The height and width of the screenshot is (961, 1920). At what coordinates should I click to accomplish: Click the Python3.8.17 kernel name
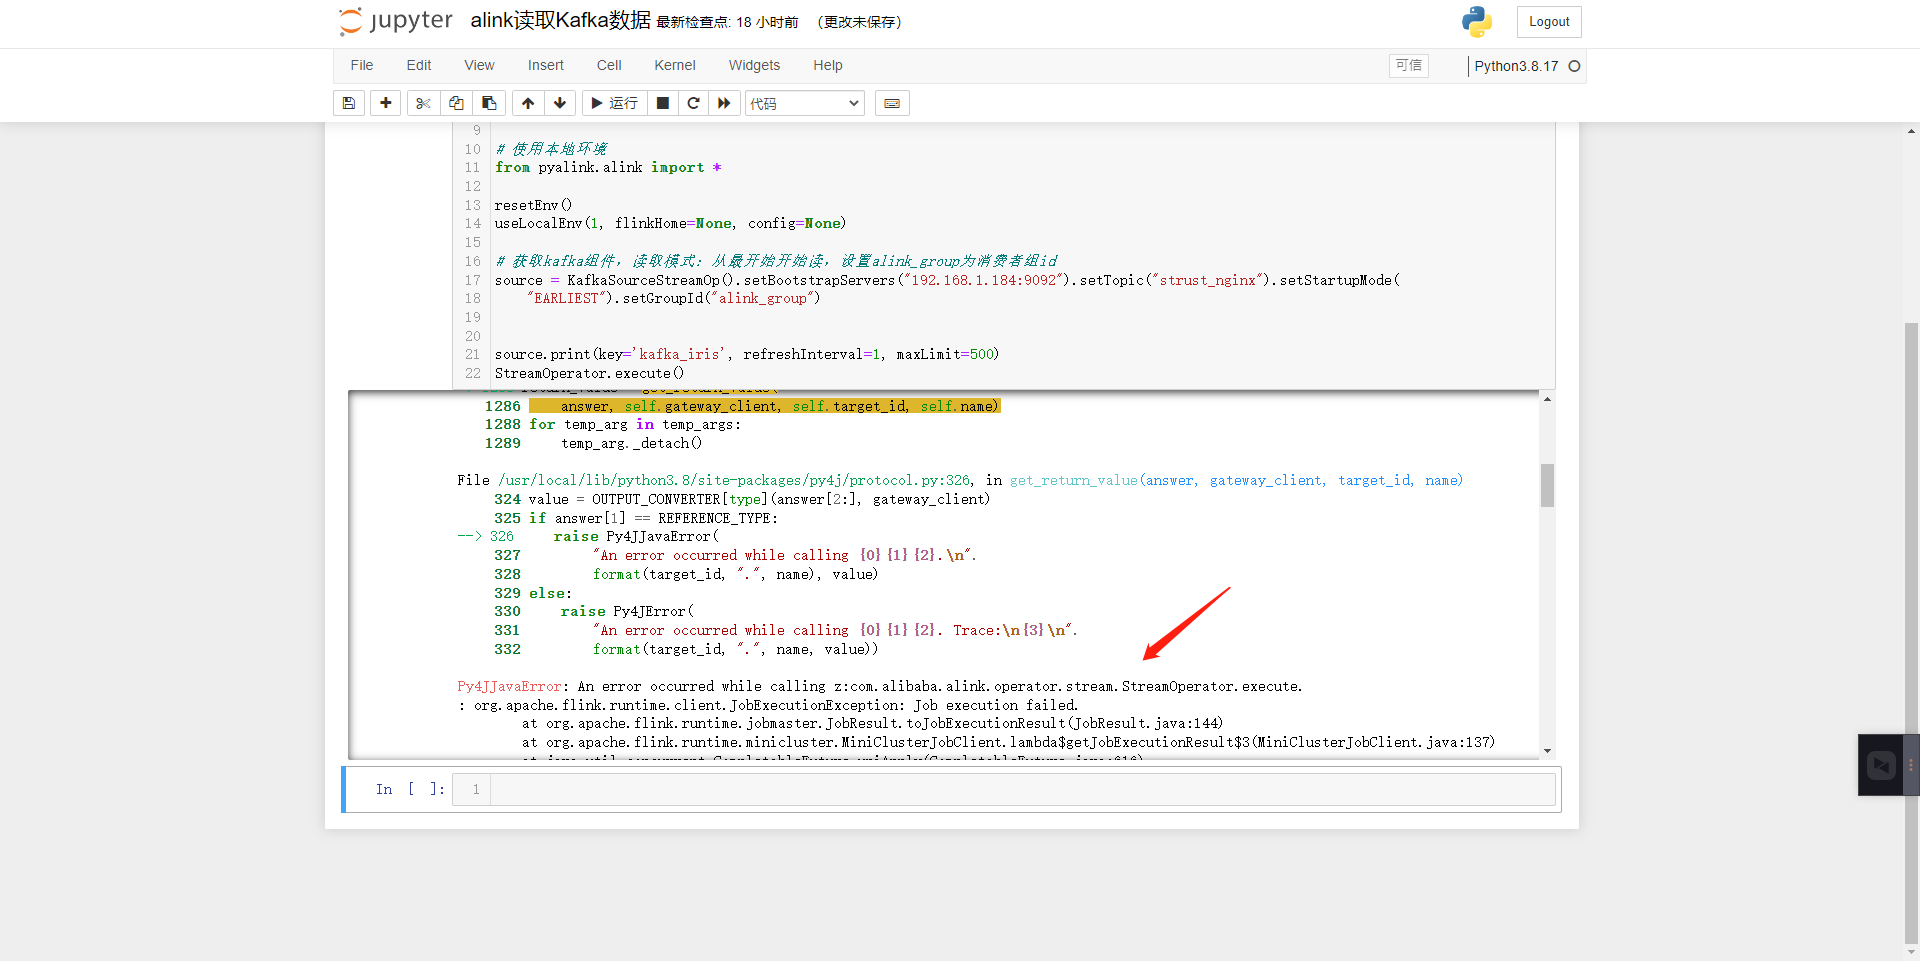1516,66
